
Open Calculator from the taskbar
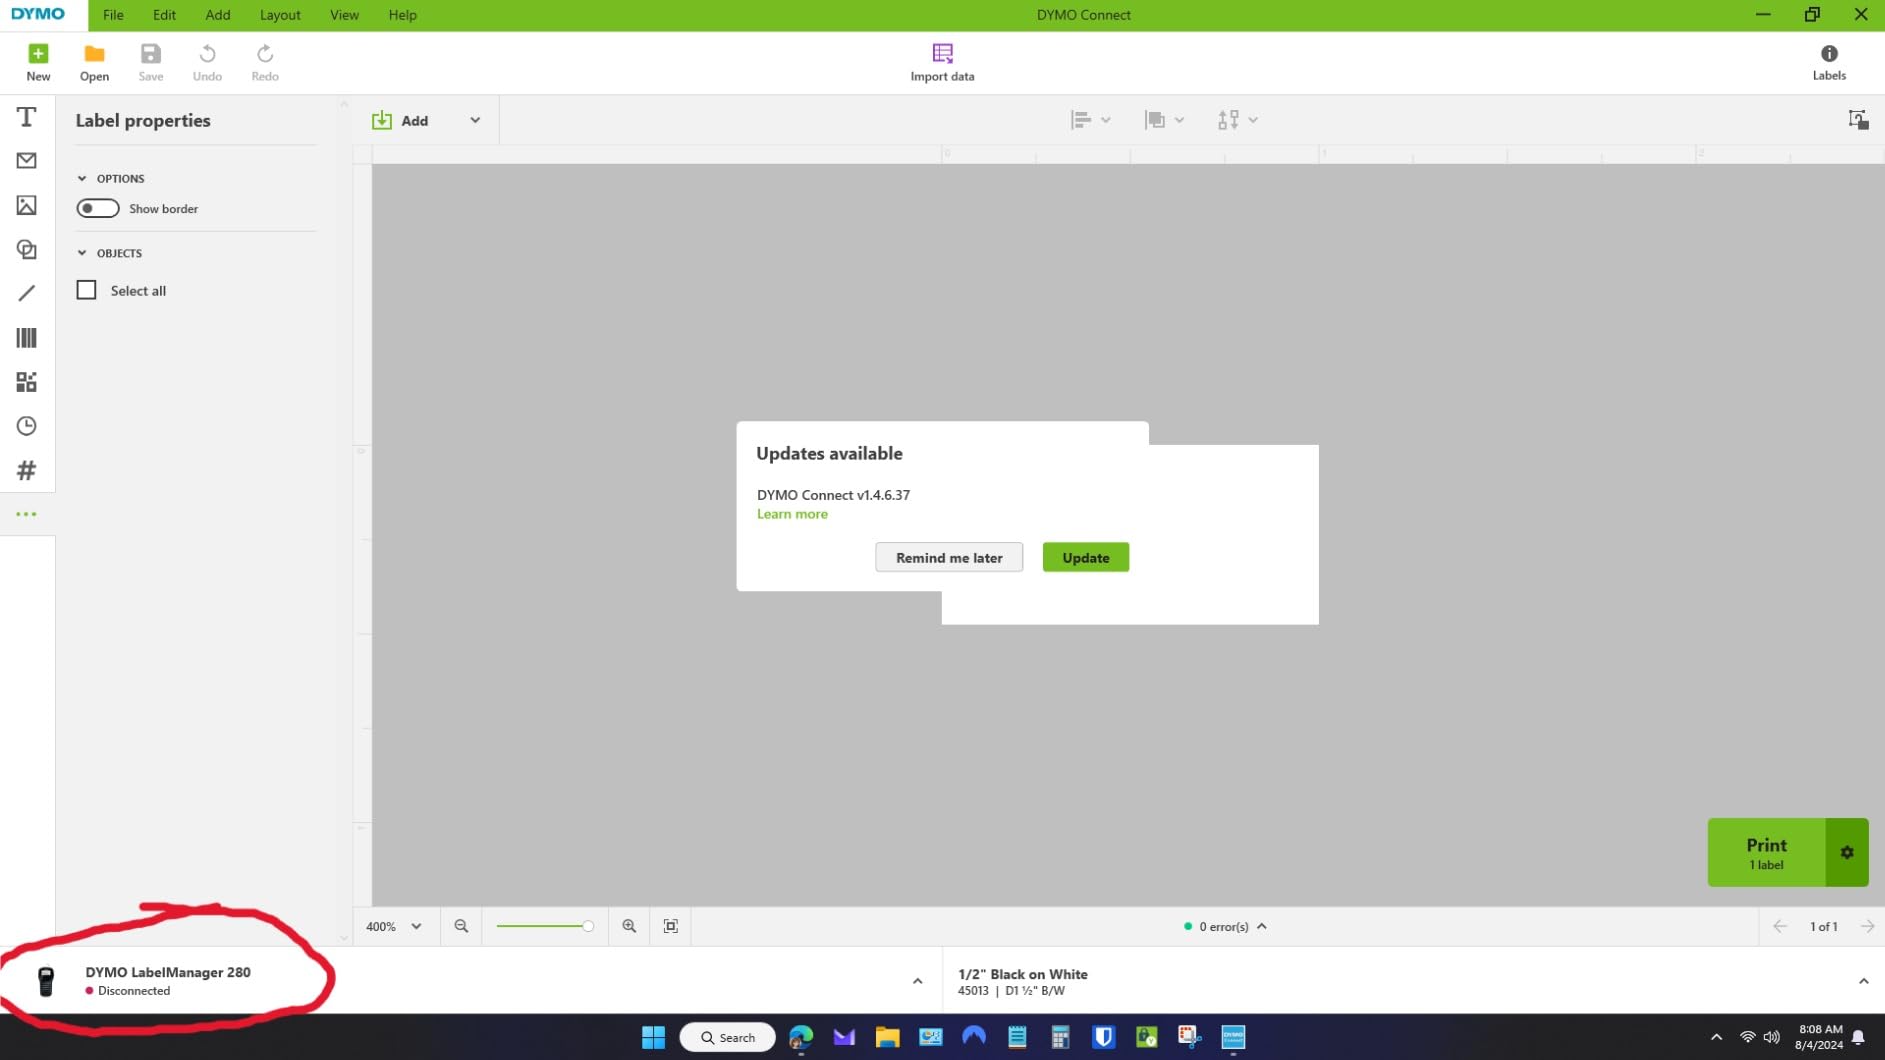pyautogui.click(x=1060, y=1037)
